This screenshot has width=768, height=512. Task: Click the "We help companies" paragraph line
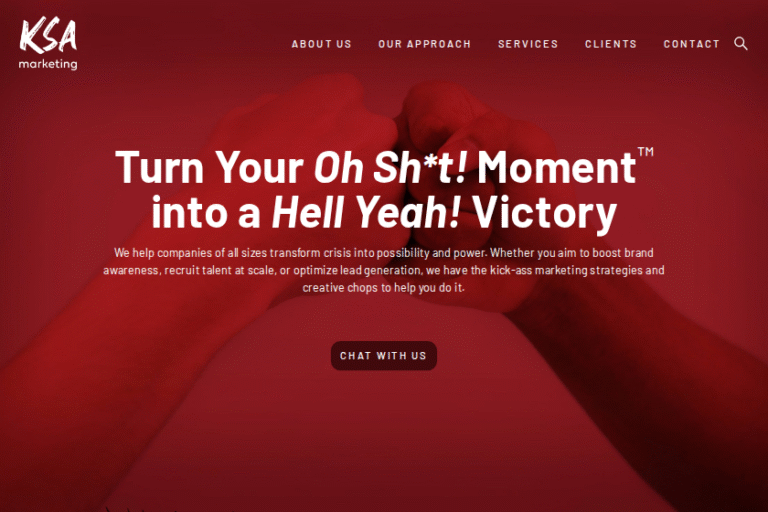(384, 253)
